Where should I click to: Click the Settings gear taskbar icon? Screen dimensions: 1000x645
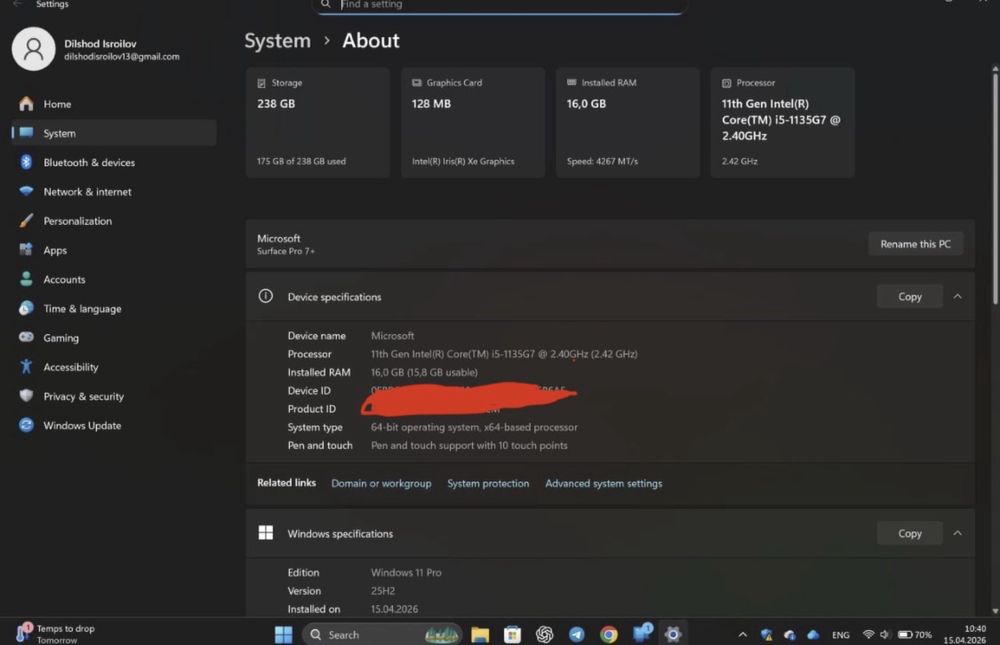click(673, 635)
